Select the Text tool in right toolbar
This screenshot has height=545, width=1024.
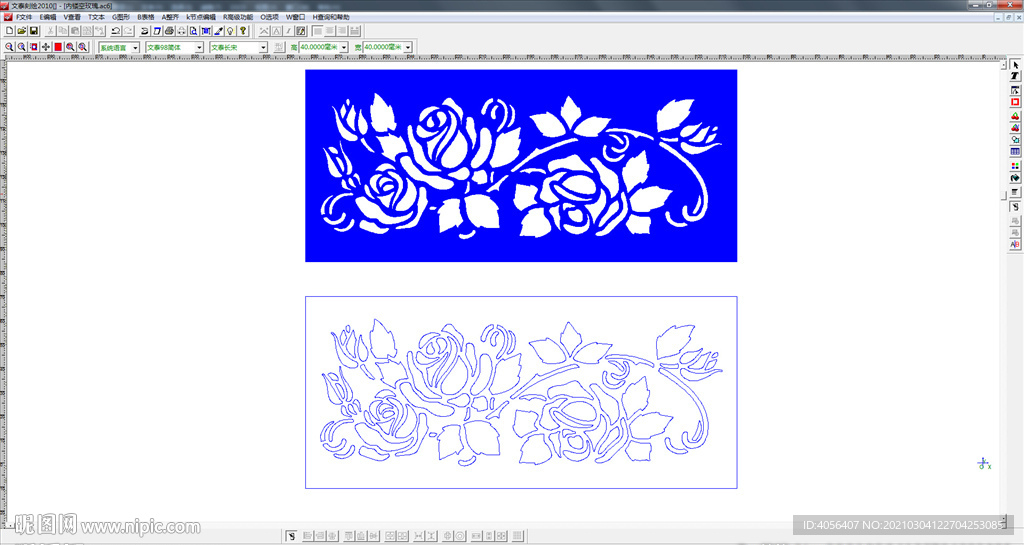point(1015,77)
